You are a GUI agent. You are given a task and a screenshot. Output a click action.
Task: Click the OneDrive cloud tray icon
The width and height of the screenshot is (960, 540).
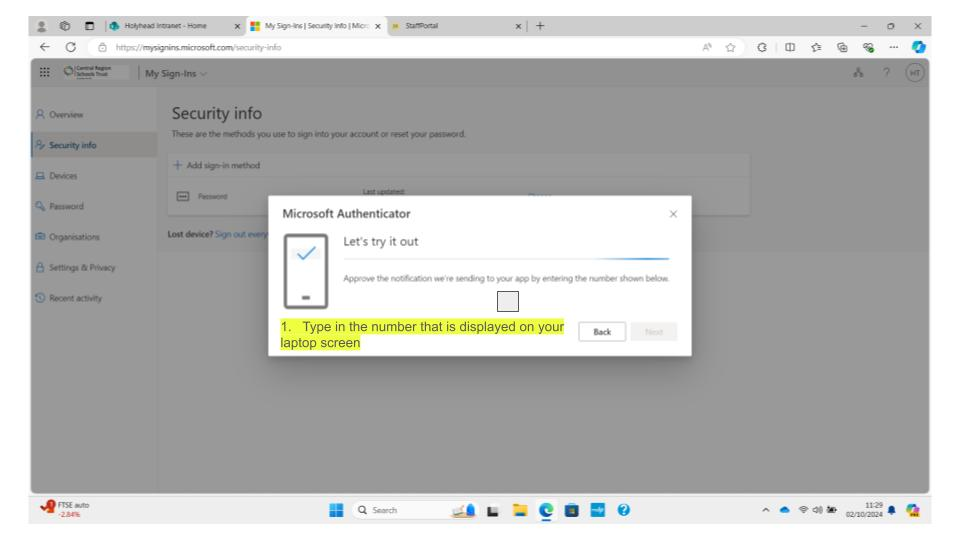(784, 509)
